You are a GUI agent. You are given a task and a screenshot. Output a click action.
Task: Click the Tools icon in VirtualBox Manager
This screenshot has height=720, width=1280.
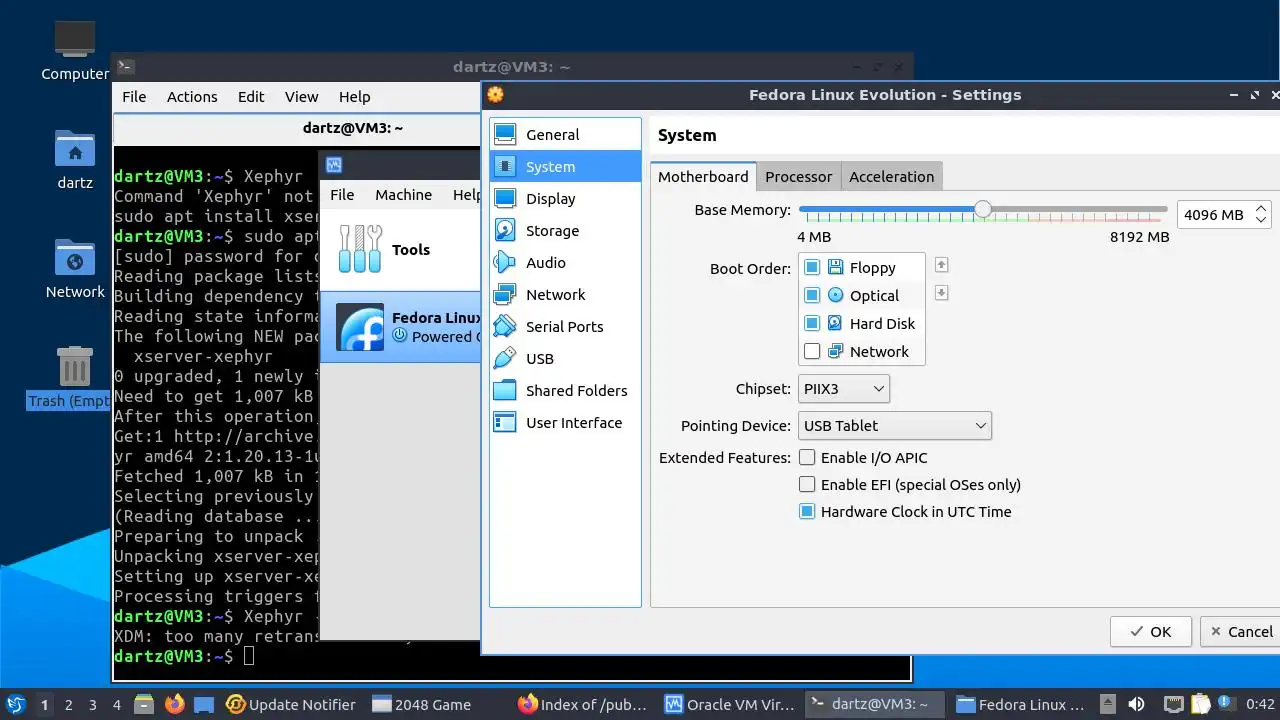point(360,249)
